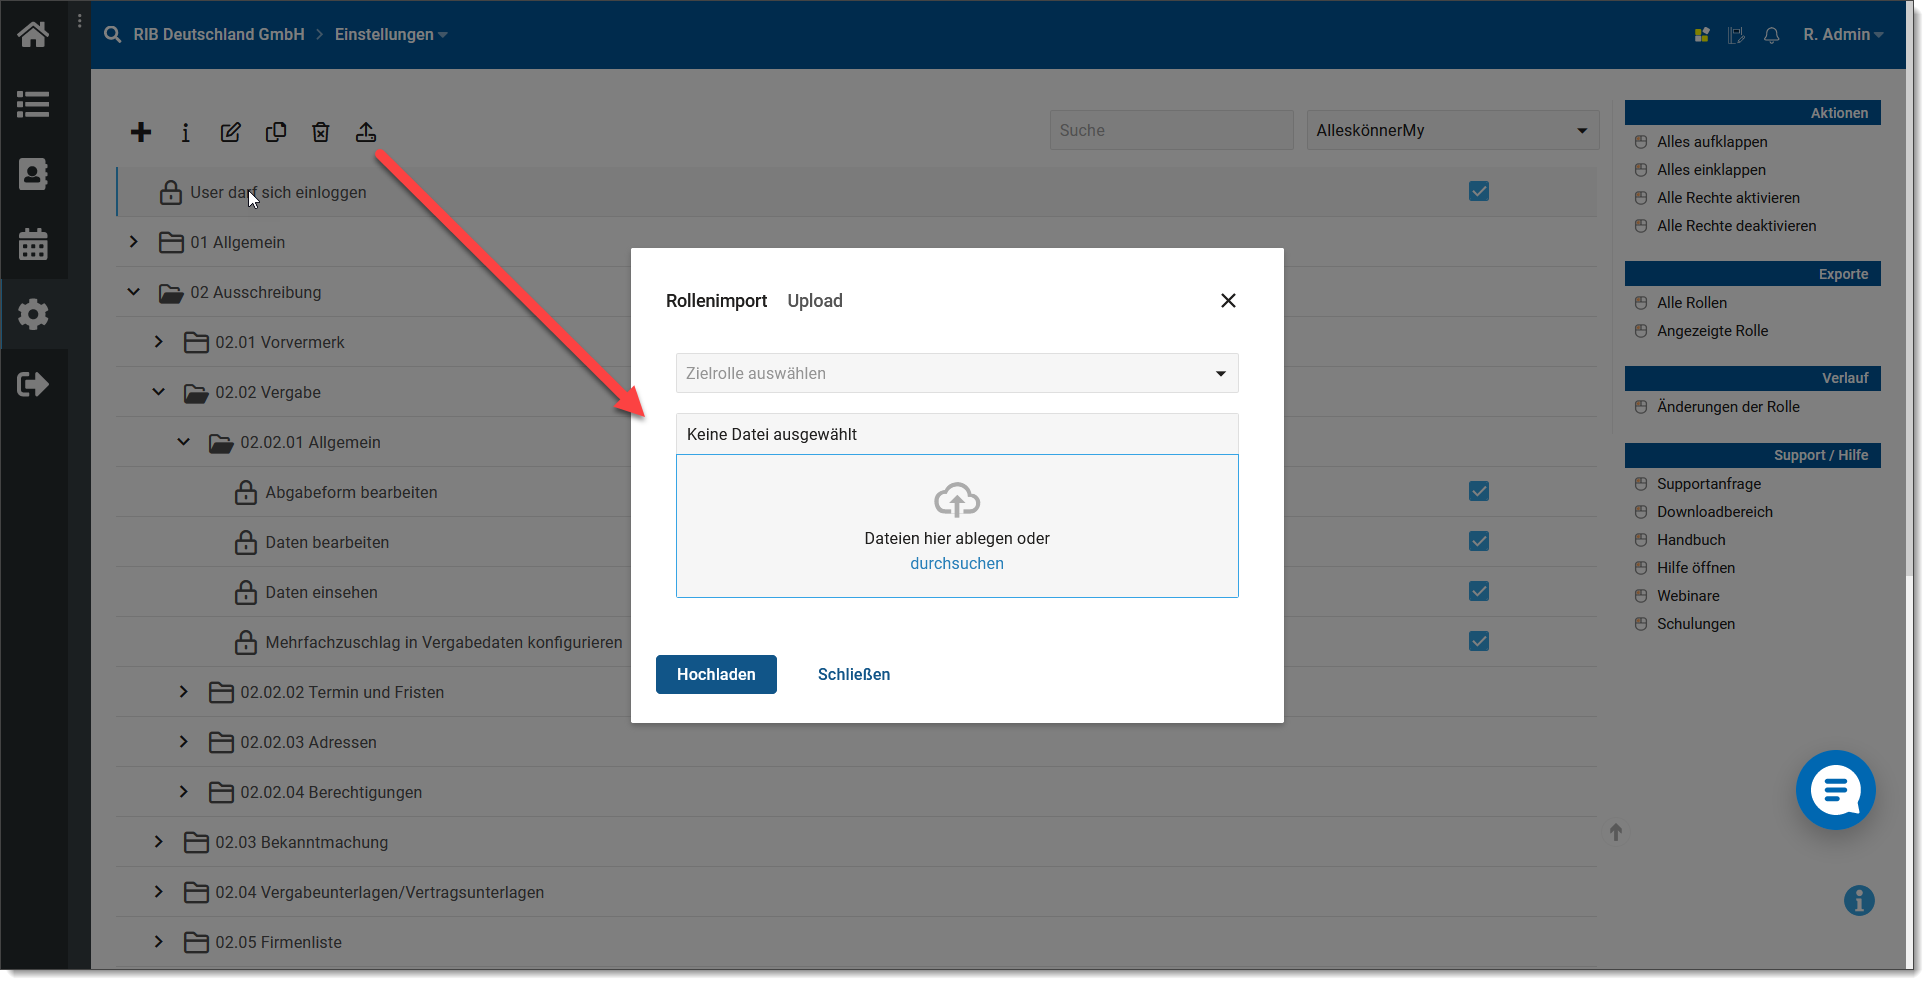Open the colored apps icon in header

pyautogui.click(x=1702, y=35)
